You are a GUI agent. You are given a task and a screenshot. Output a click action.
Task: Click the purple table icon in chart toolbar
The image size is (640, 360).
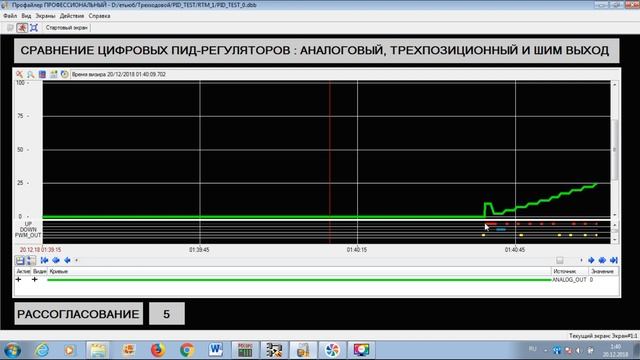pyautogui.click(x=42, y=74)
